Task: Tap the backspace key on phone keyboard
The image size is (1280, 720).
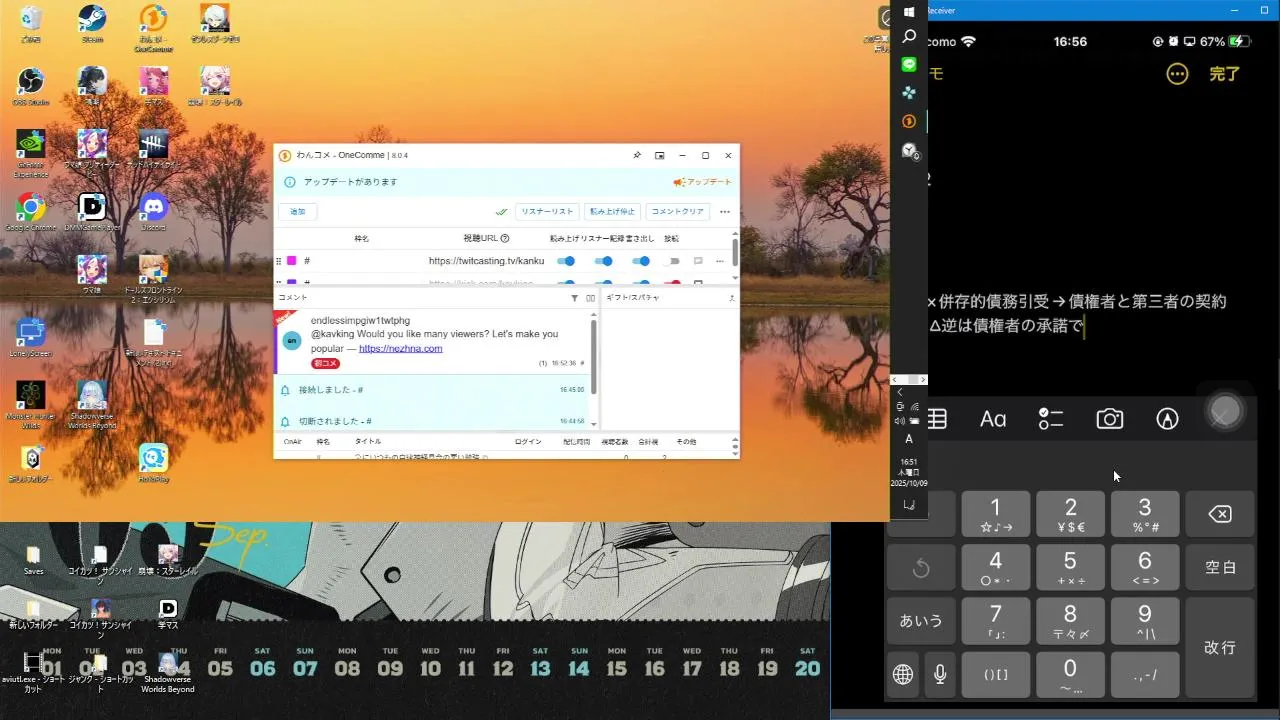Action: (1220, 514)
